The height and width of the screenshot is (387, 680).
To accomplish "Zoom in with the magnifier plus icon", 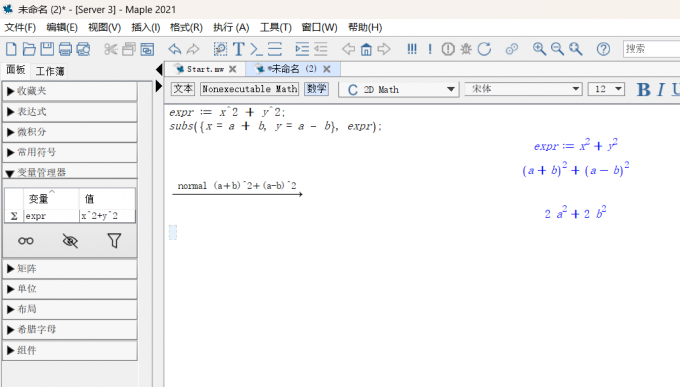I will pos(539,49).
